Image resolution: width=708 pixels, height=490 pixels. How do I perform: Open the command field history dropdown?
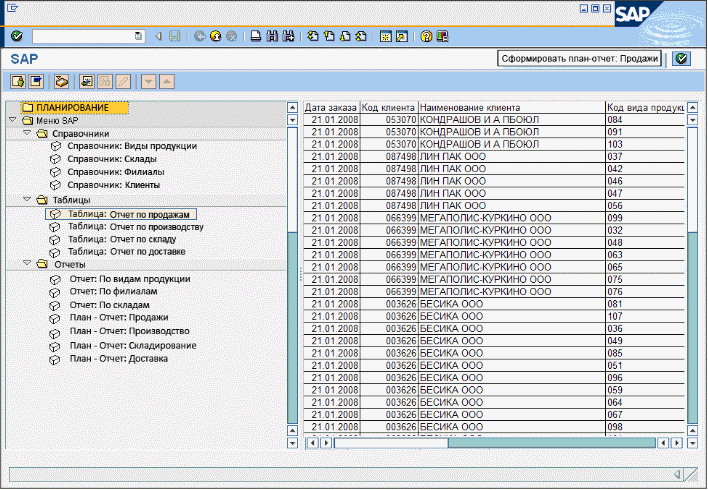pos(138,36)
